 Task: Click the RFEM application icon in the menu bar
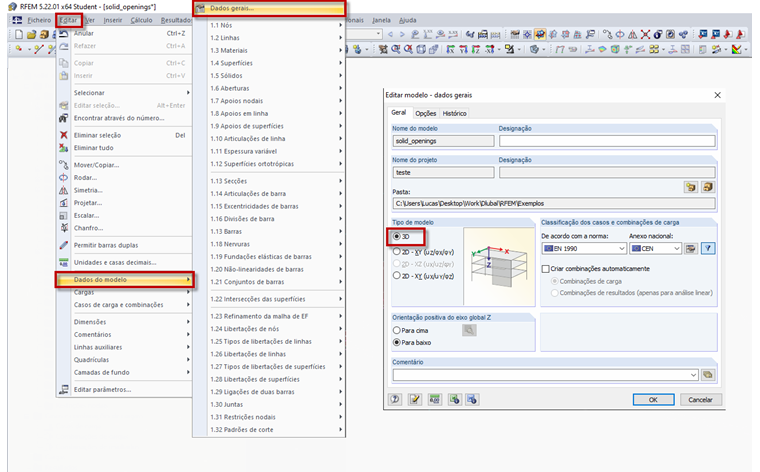tap(17, 20)
